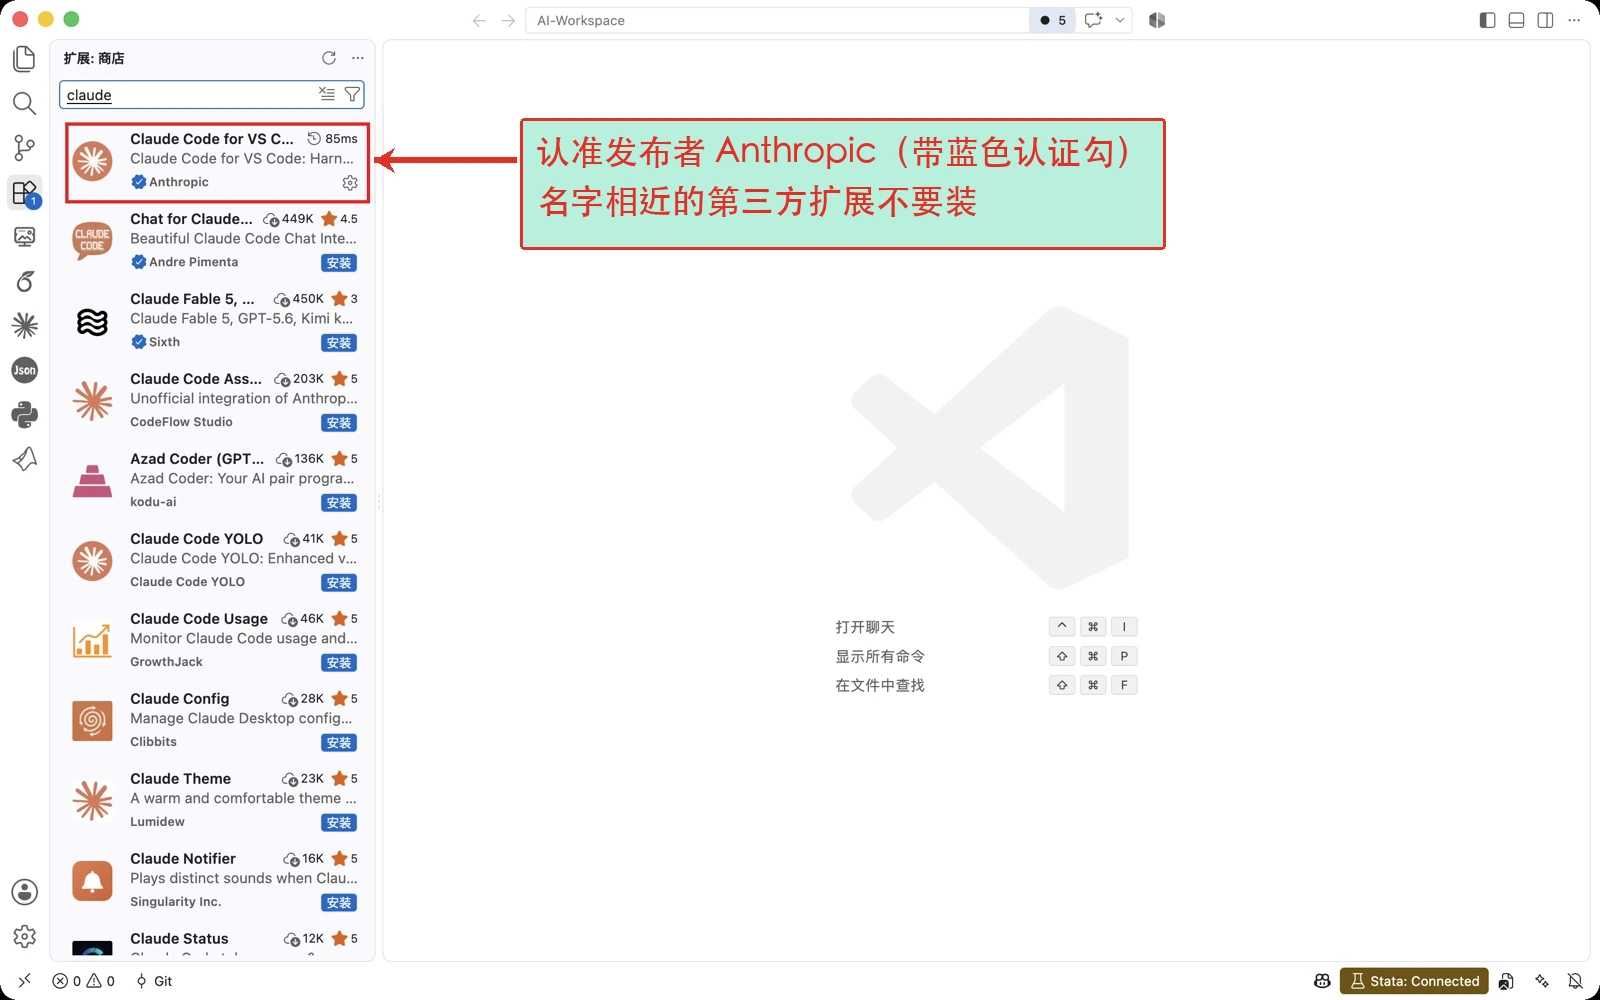Open the Jupyter swirl icon in activity bar
1600x1000 pixels.
tap(25, 281)
